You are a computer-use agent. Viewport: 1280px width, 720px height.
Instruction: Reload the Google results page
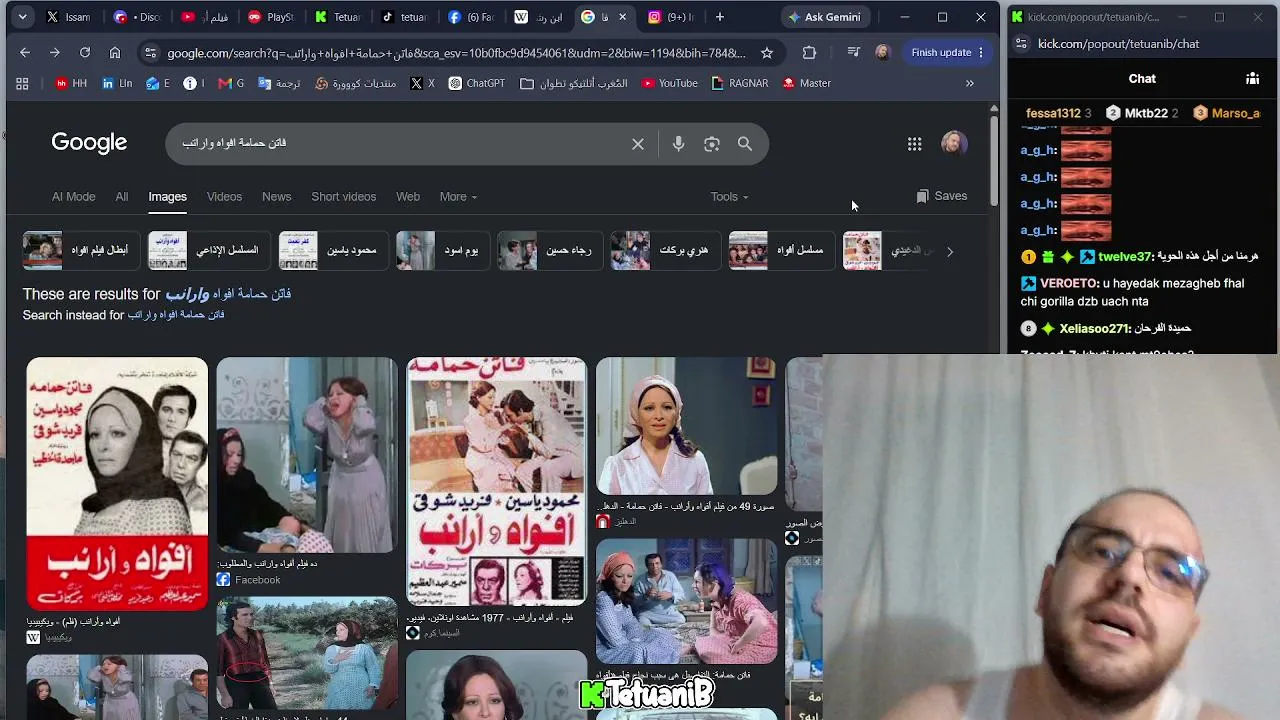[x=85, y=52]
